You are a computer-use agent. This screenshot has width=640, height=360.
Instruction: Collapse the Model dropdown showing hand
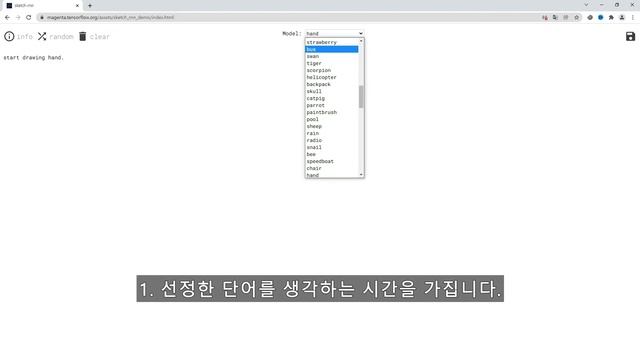tap(334, 33)
